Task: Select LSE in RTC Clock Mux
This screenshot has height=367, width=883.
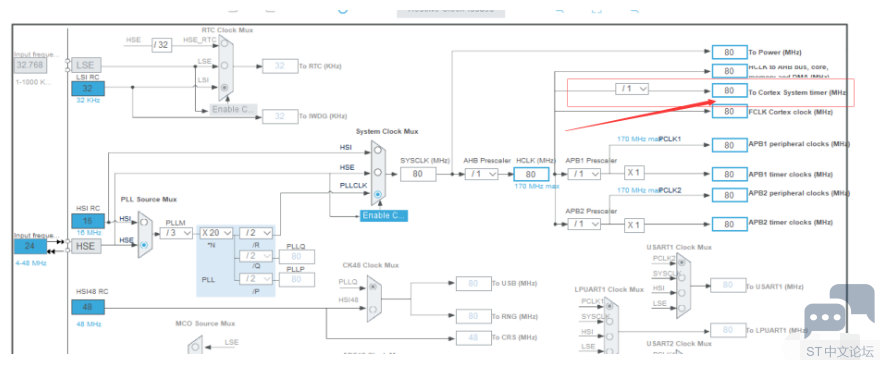Action: pyautogui.click(x=225, y=65)
